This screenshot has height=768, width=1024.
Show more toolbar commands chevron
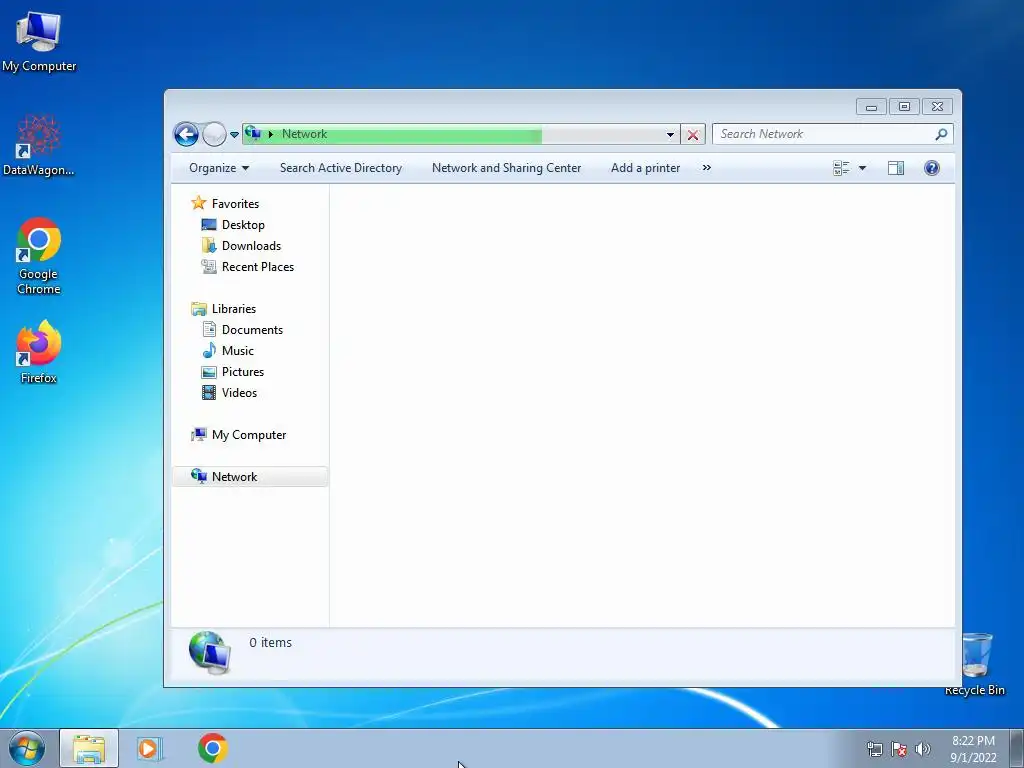[707, 168]
